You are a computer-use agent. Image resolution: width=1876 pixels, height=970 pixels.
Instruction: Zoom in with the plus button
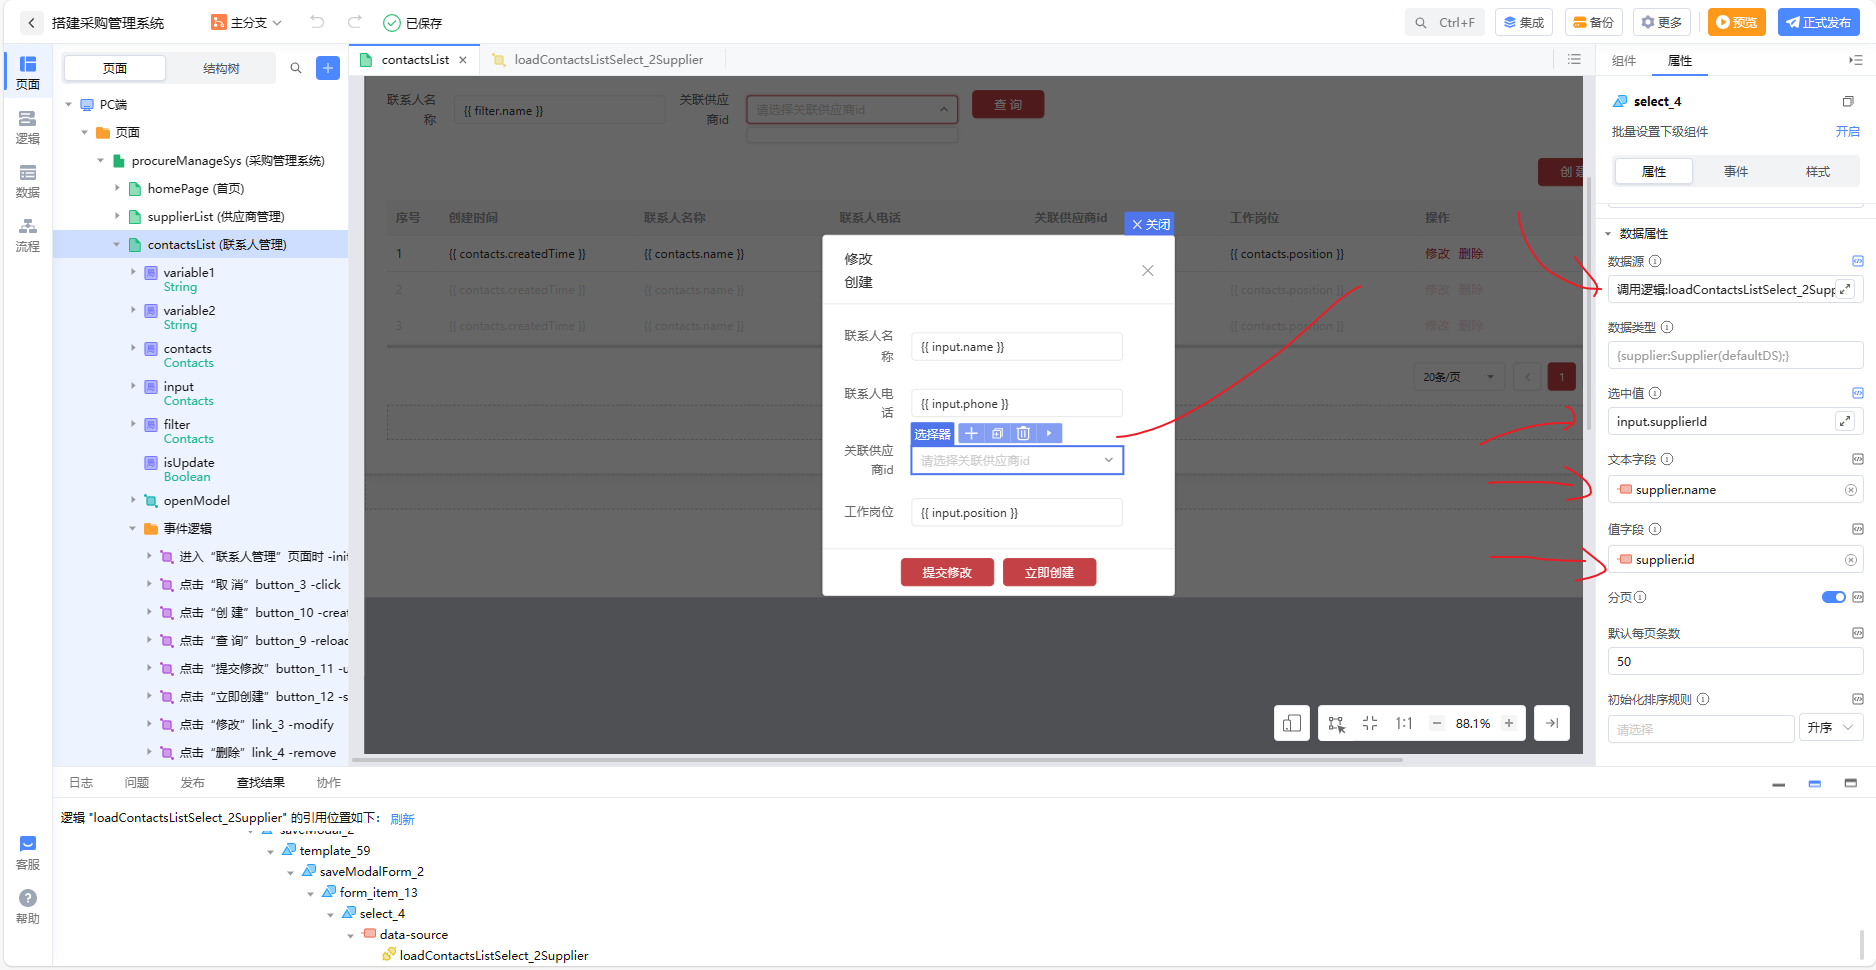coord(1509,723)
